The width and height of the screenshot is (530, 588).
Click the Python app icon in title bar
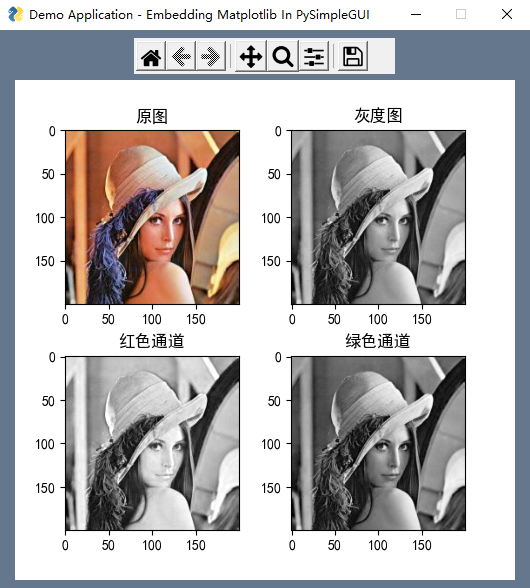pyautogui.click(x=15, y=14)
